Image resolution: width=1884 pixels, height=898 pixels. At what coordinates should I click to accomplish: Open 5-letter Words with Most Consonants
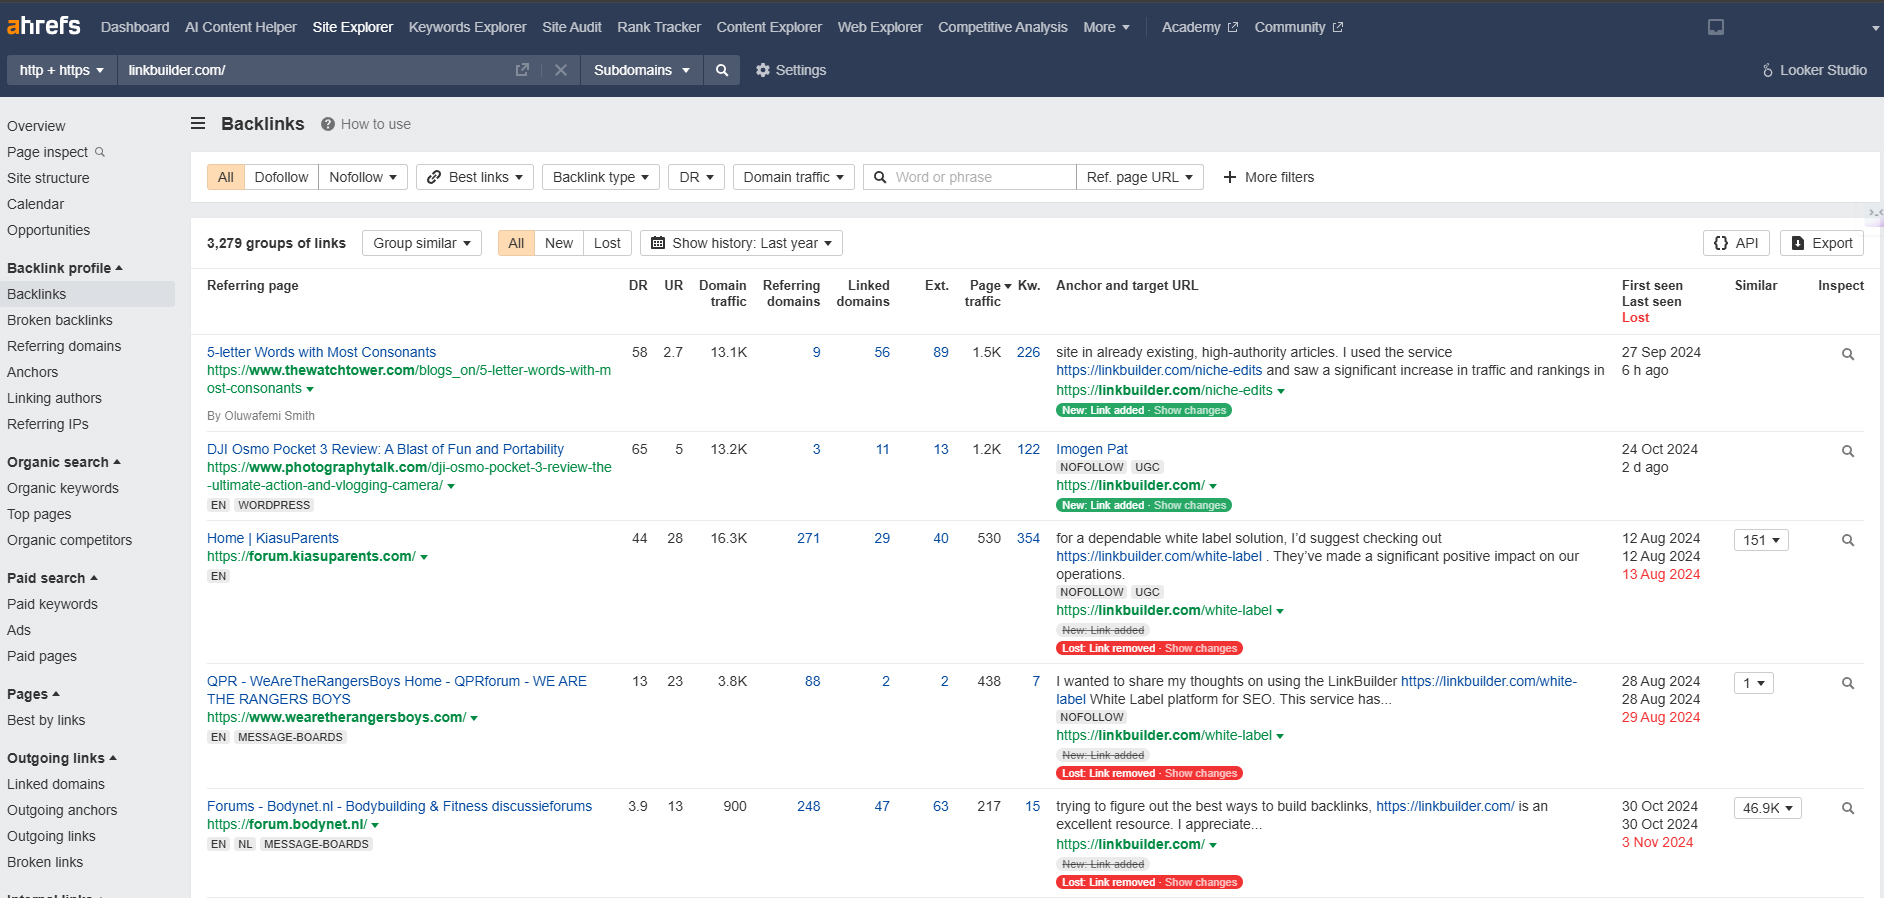pyautogui.click(x=321, y=352)
